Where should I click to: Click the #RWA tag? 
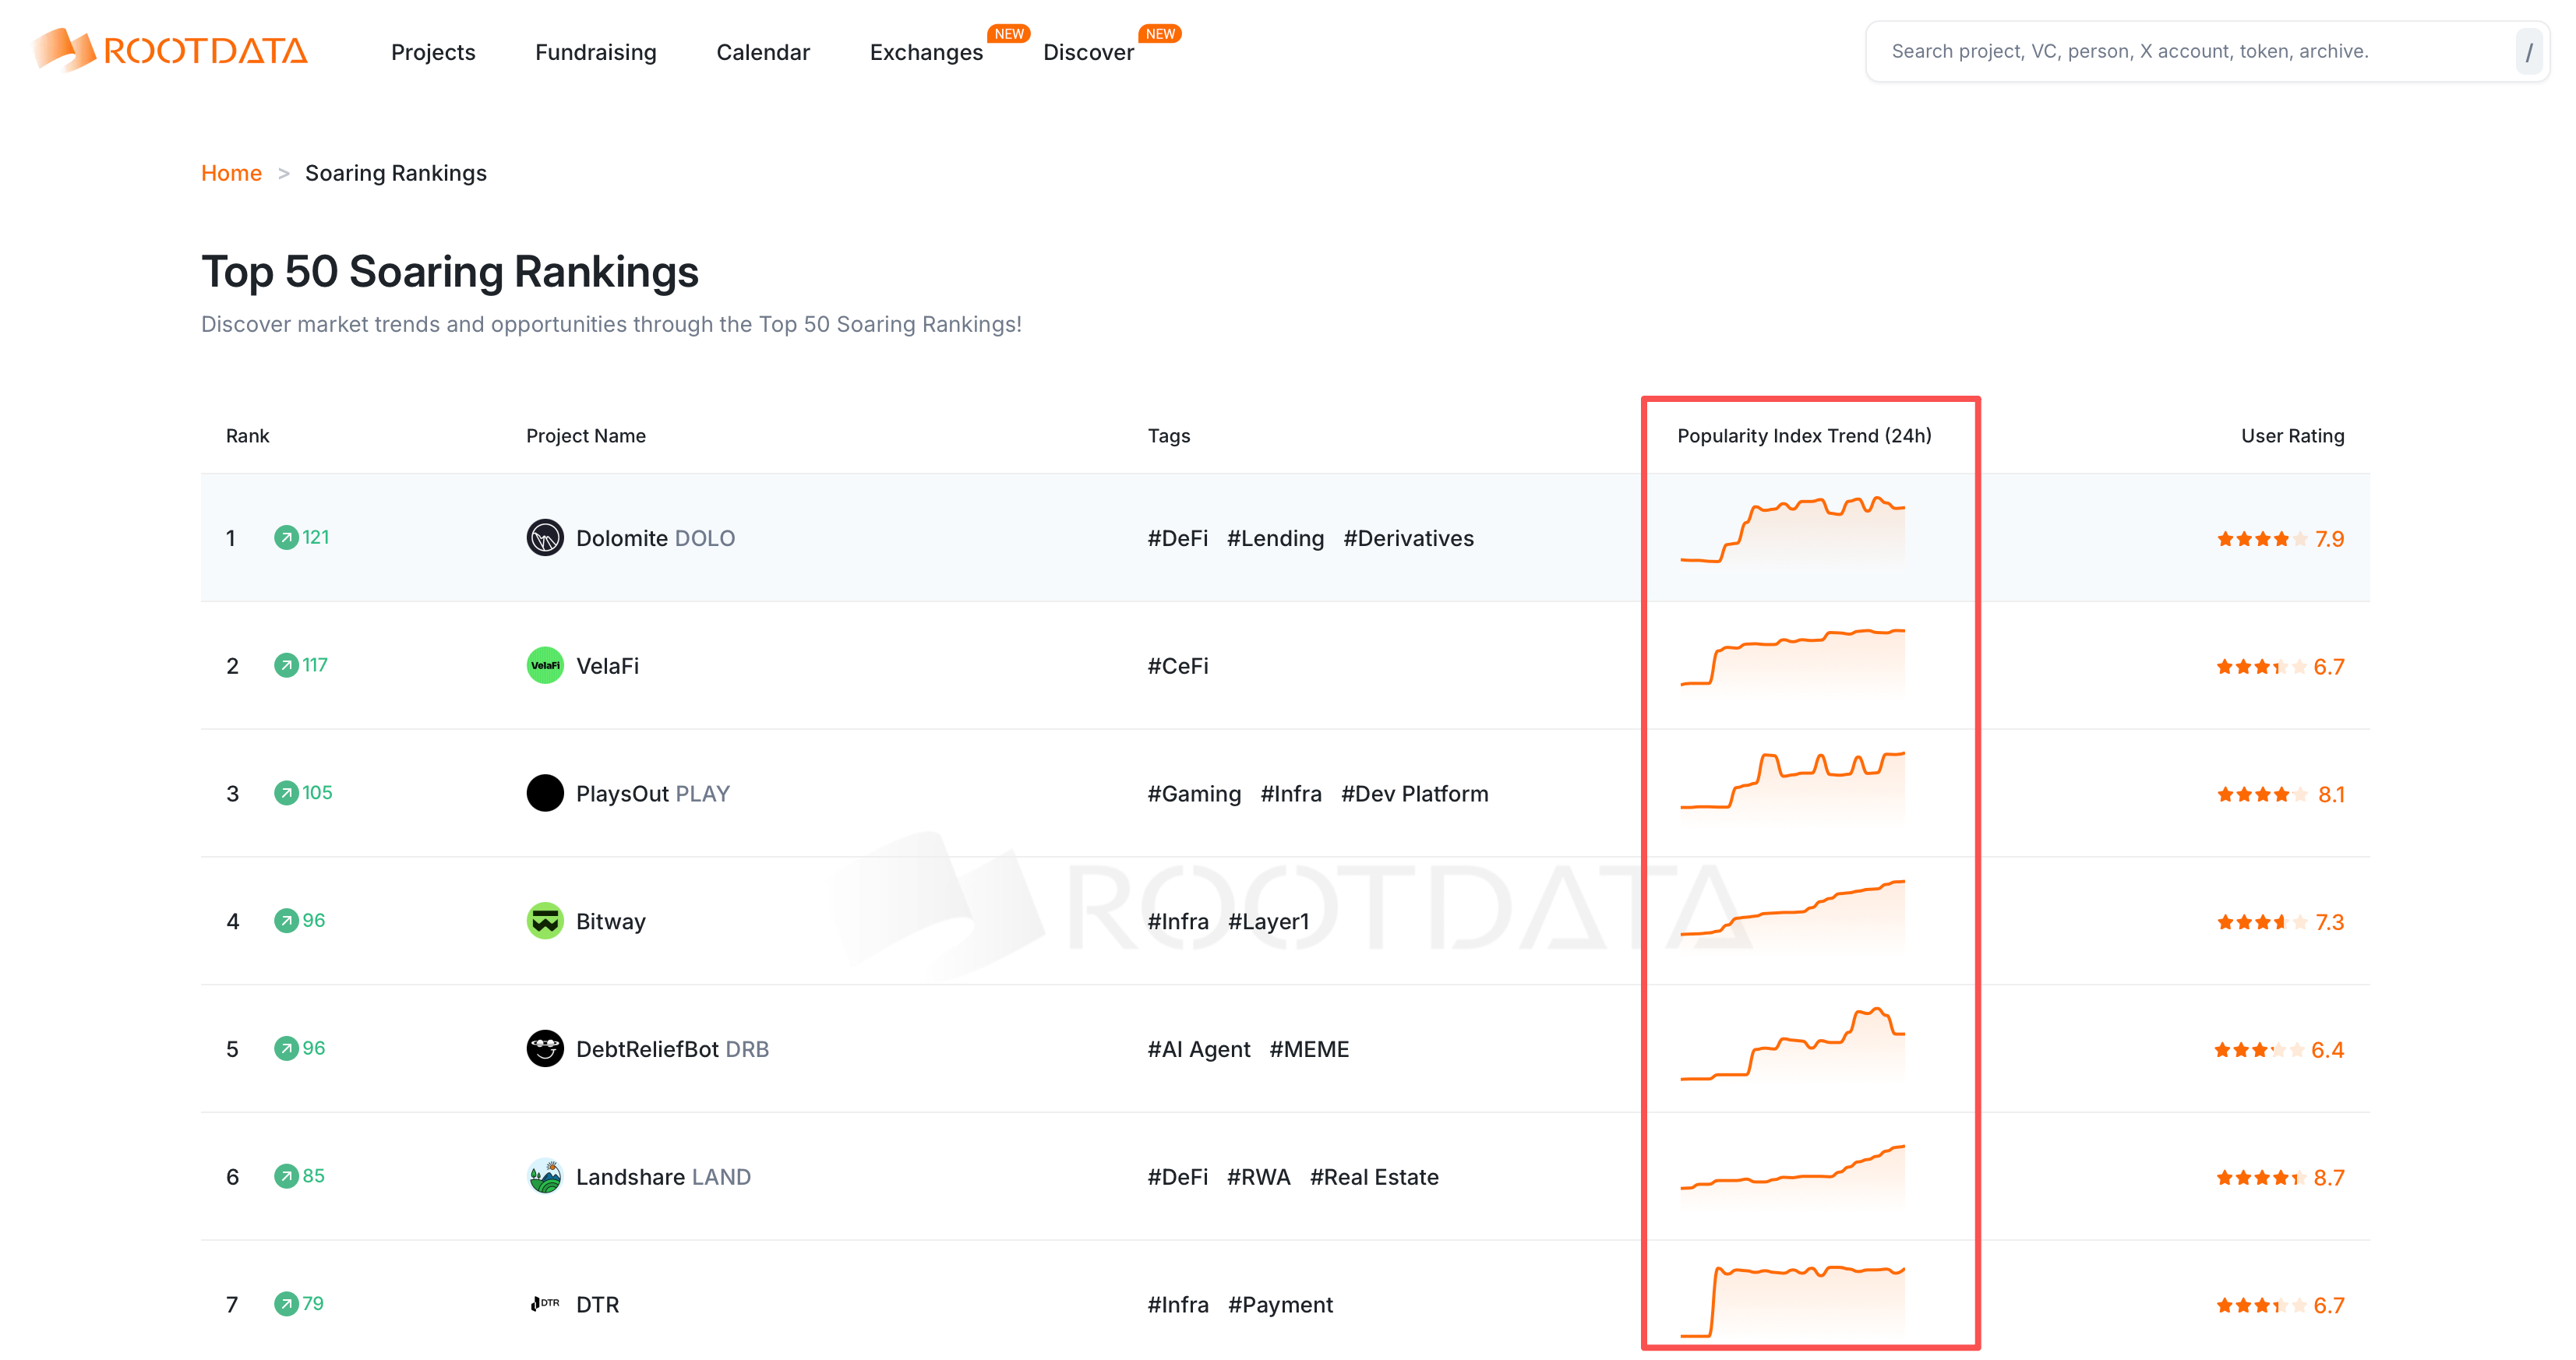click(x=1258, y=1177)
